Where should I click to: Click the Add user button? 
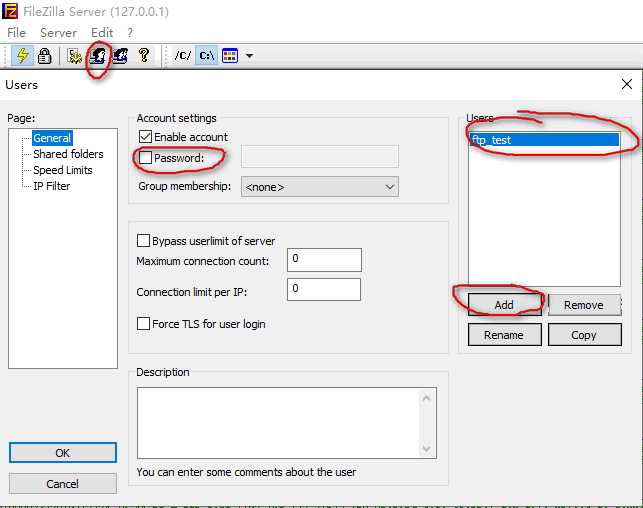(x=504, y=305)
